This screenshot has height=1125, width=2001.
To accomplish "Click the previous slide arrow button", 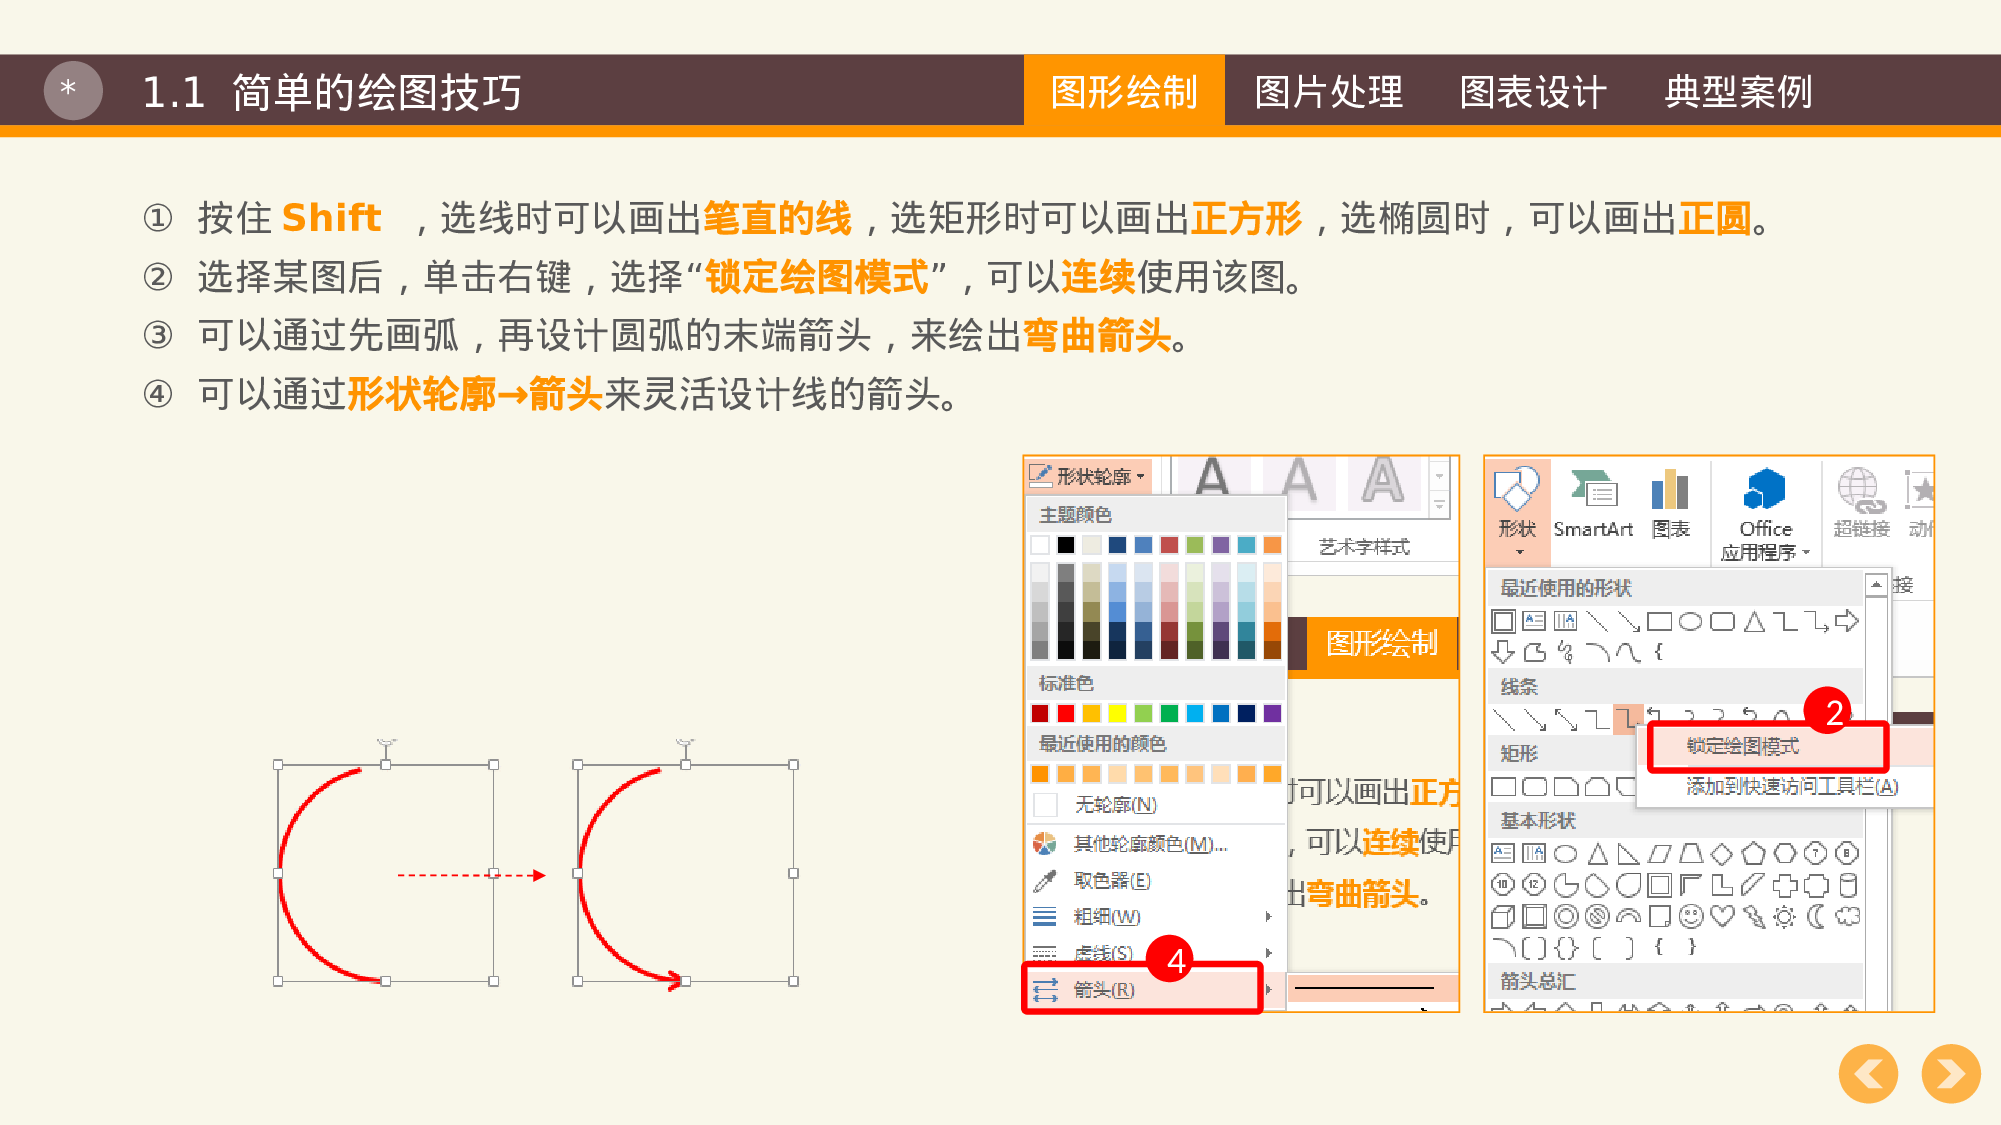I will (x=1868, y=1074).
